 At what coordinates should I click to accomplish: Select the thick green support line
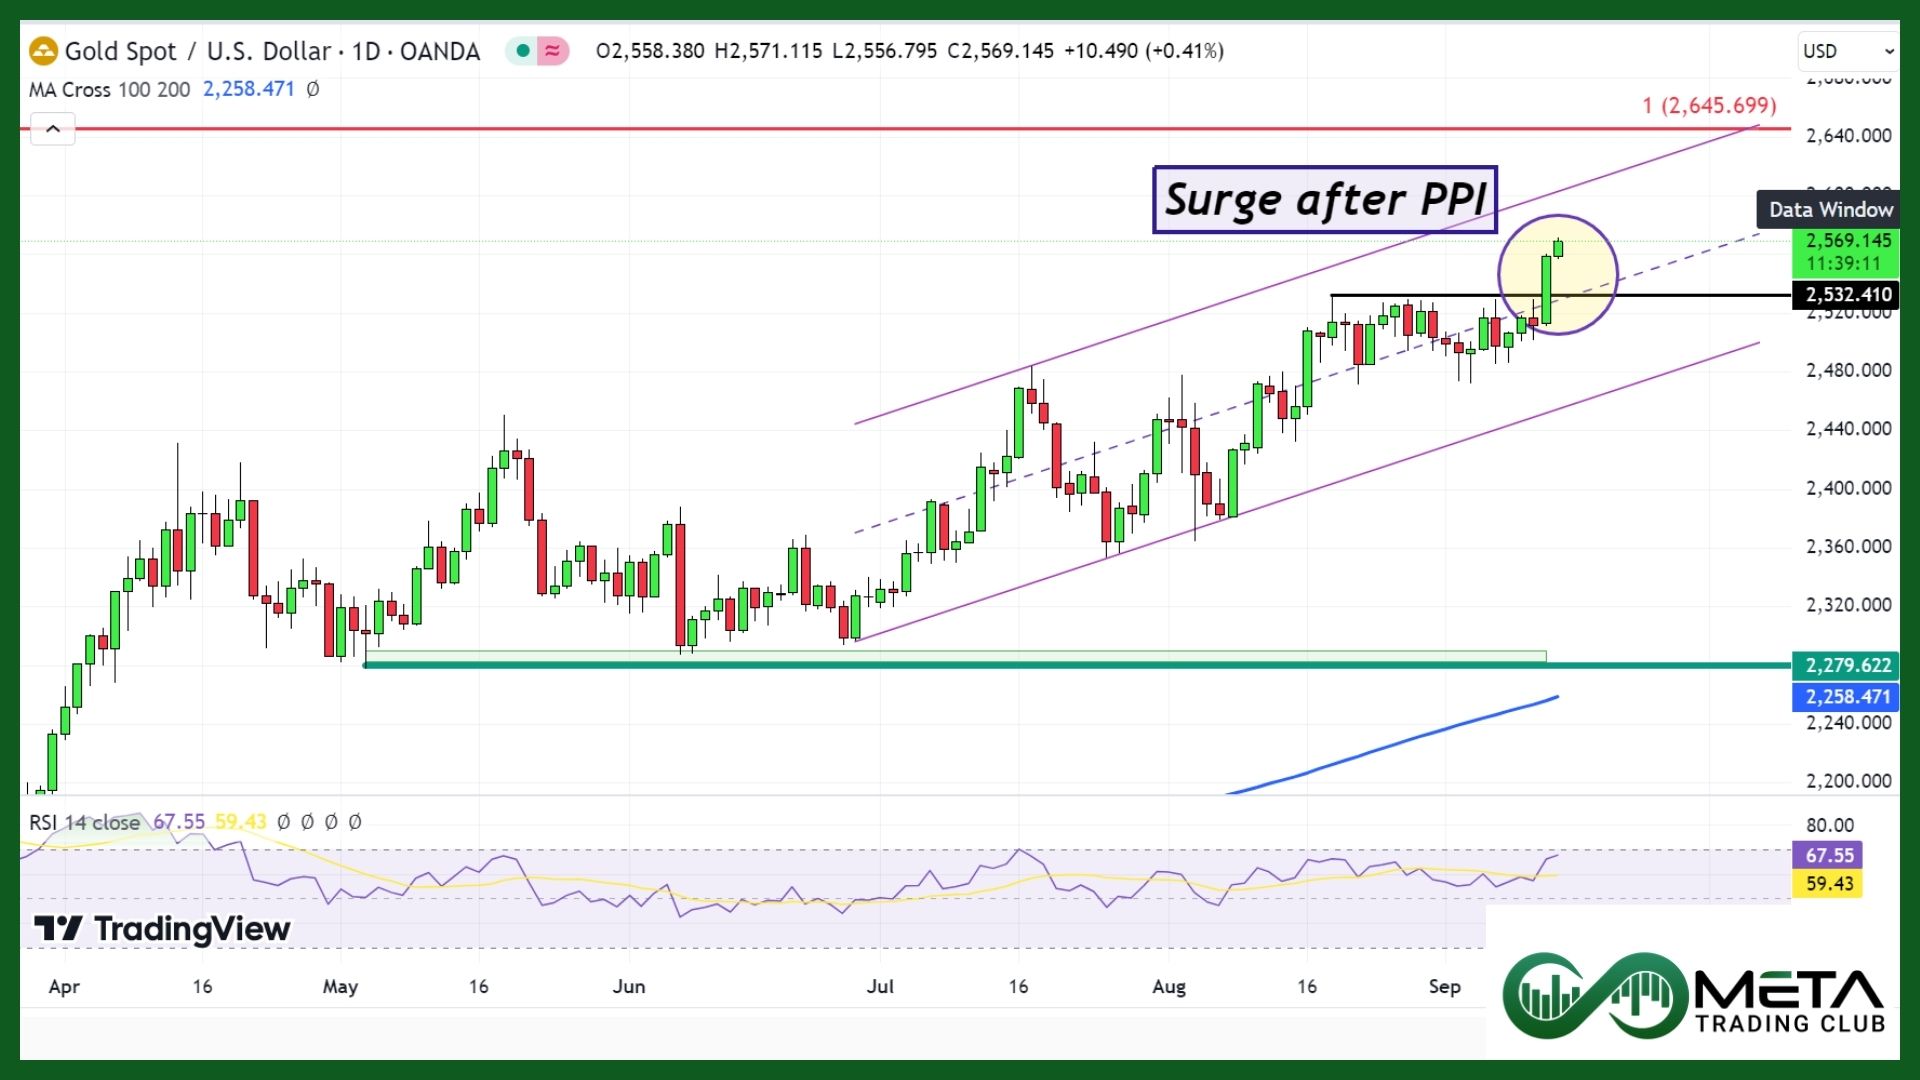1076,665
